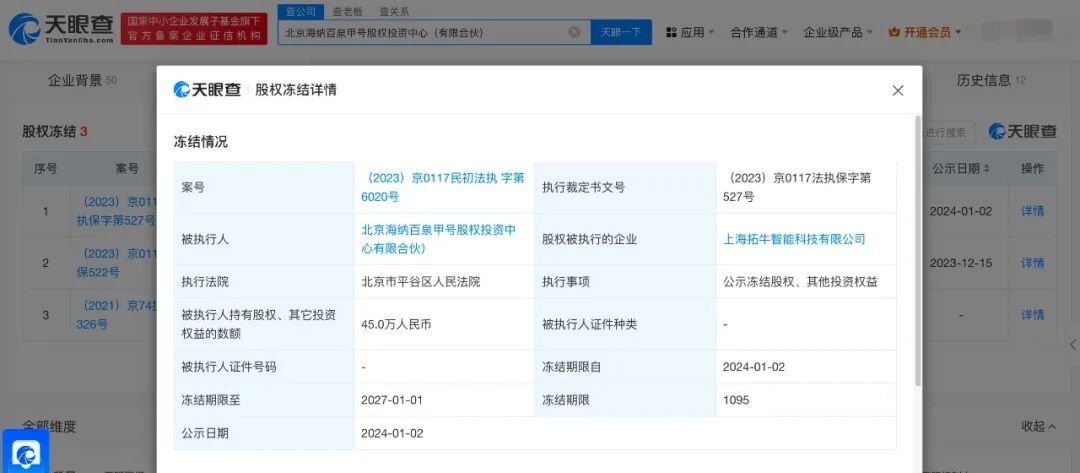Select the 冻结期限至 date 2027-01-01
1080x473 pixels.
(x=392, y=400)
